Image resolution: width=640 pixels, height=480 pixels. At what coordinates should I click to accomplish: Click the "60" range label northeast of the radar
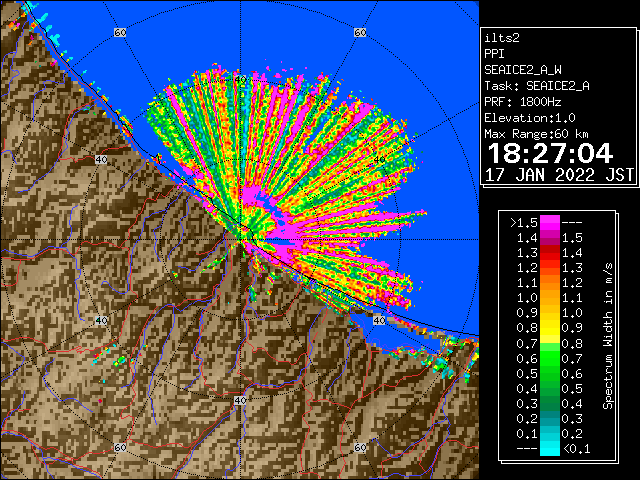(360, 32)
